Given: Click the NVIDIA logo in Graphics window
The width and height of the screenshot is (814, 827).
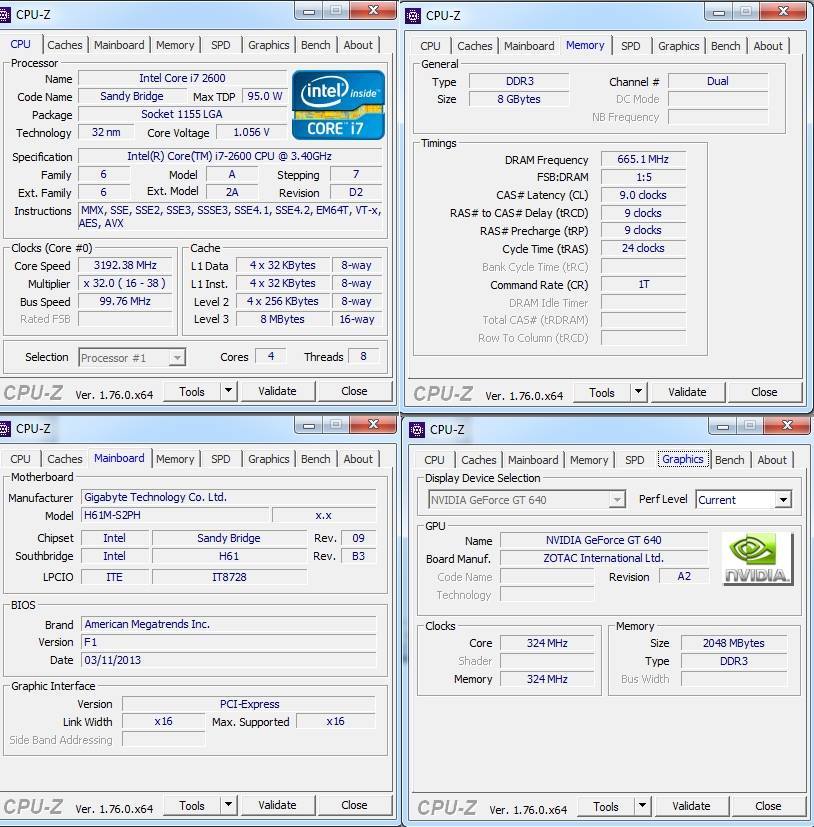Looking at the screenshot, I should pos(757,559).
